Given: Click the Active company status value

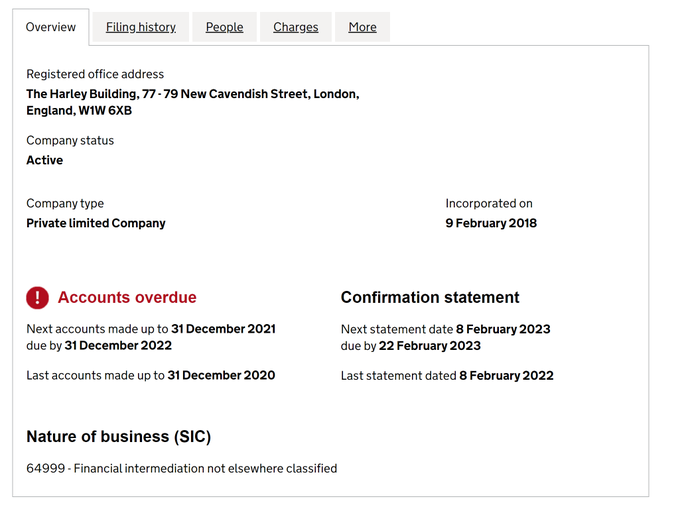Looking at the screenshot, I should point(44,160).
